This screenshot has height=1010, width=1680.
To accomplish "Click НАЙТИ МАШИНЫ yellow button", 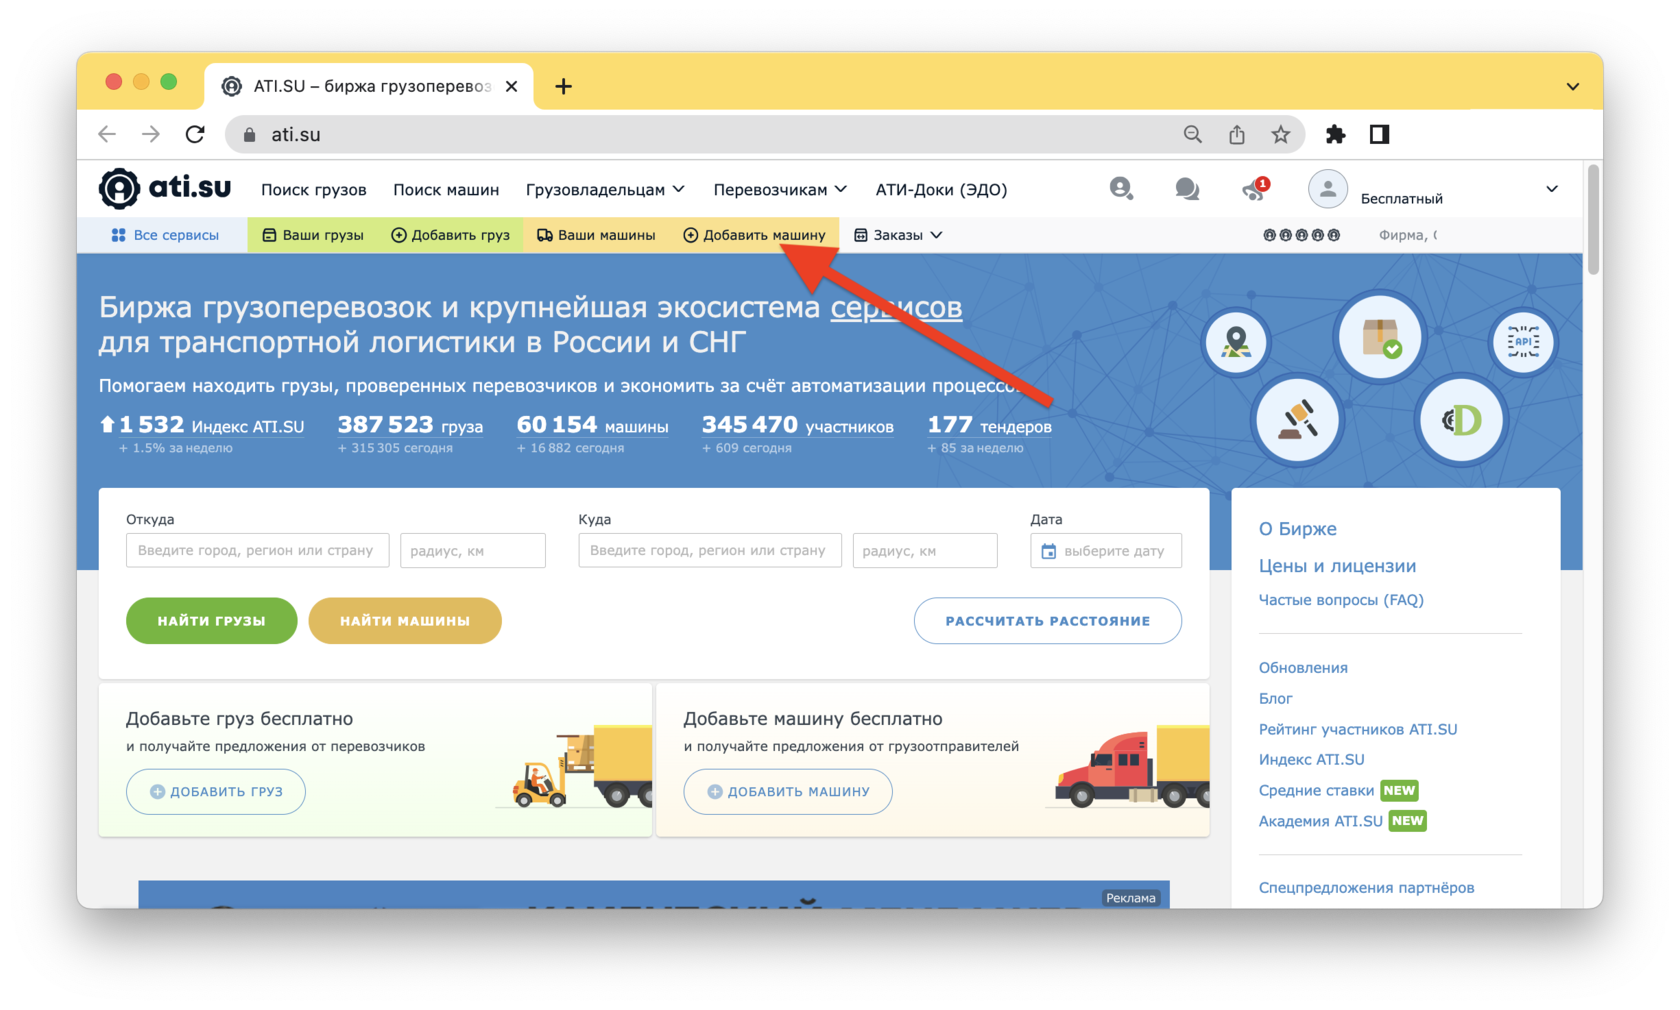I will point(405,621).
